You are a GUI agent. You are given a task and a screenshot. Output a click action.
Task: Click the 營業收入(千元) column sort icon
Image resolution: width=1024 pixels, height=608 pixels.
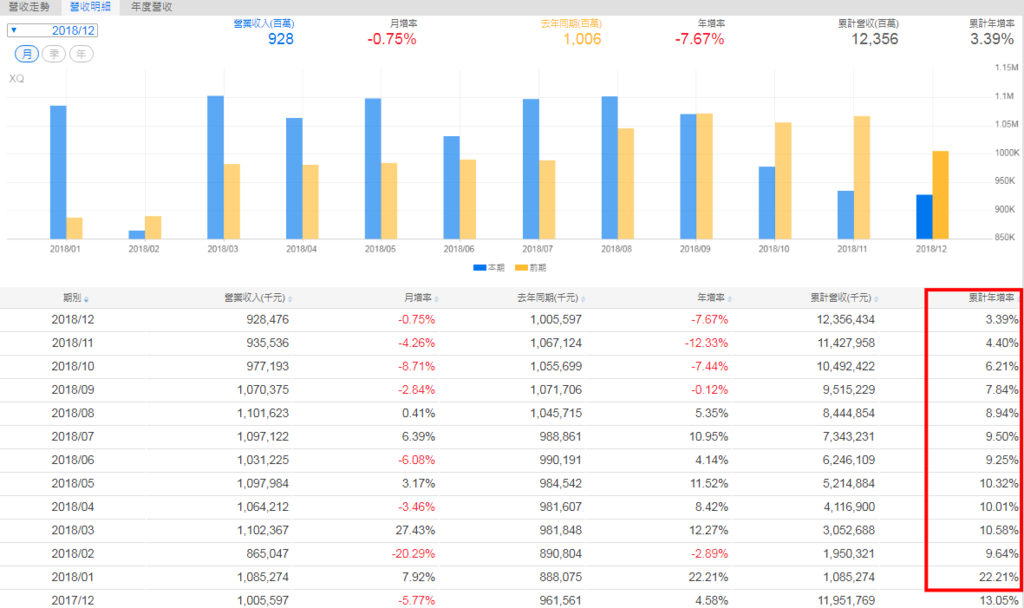coord(290,299)
